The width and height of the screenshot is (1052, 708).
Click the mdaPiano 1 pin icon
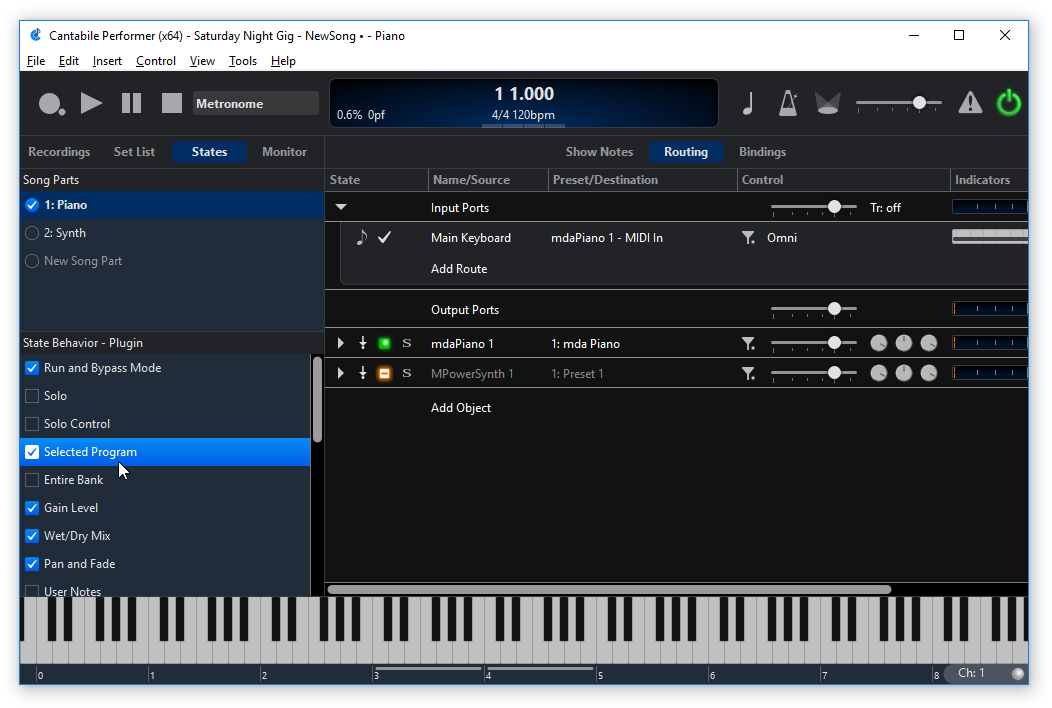point(363,344)
